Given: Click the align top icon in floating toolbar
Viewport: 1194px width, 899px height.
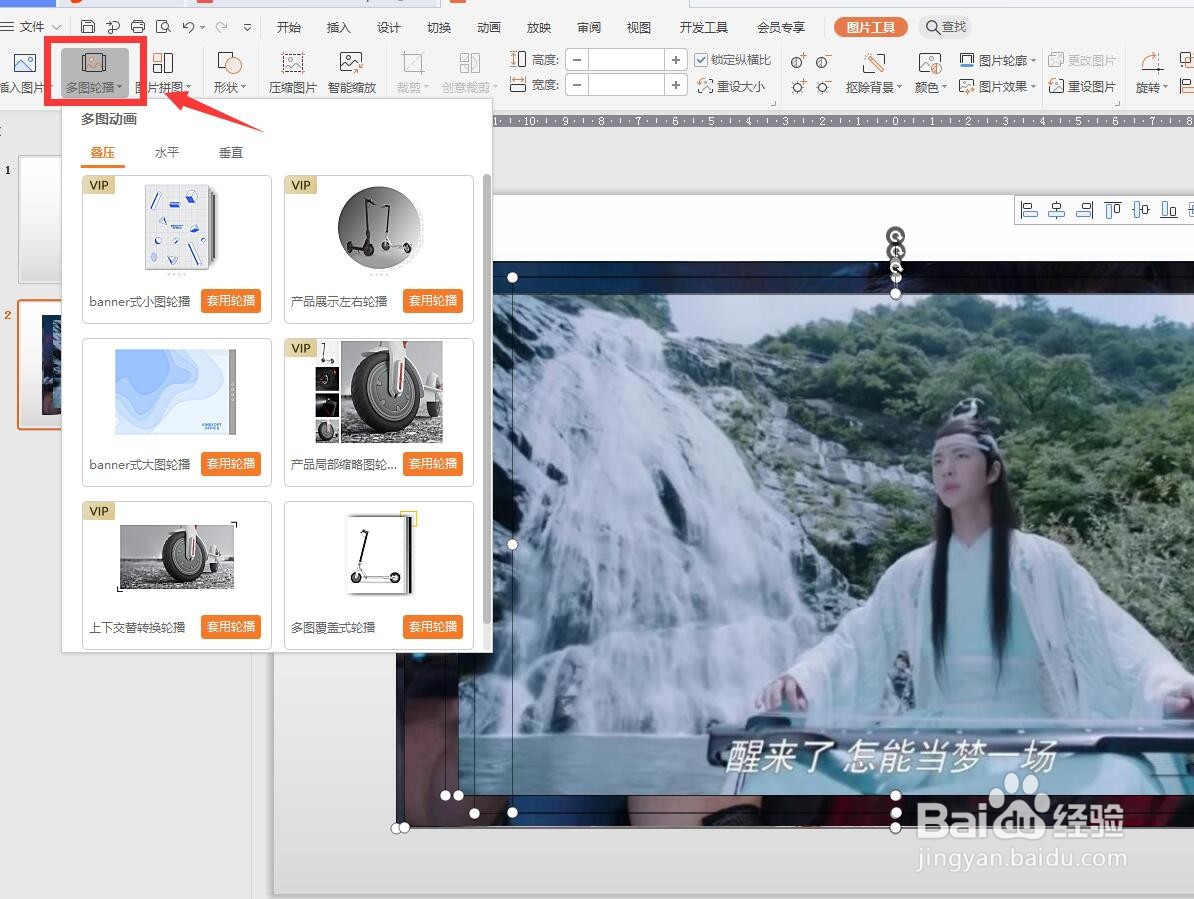Looking at the screenshot, I should pos(1113,209).
